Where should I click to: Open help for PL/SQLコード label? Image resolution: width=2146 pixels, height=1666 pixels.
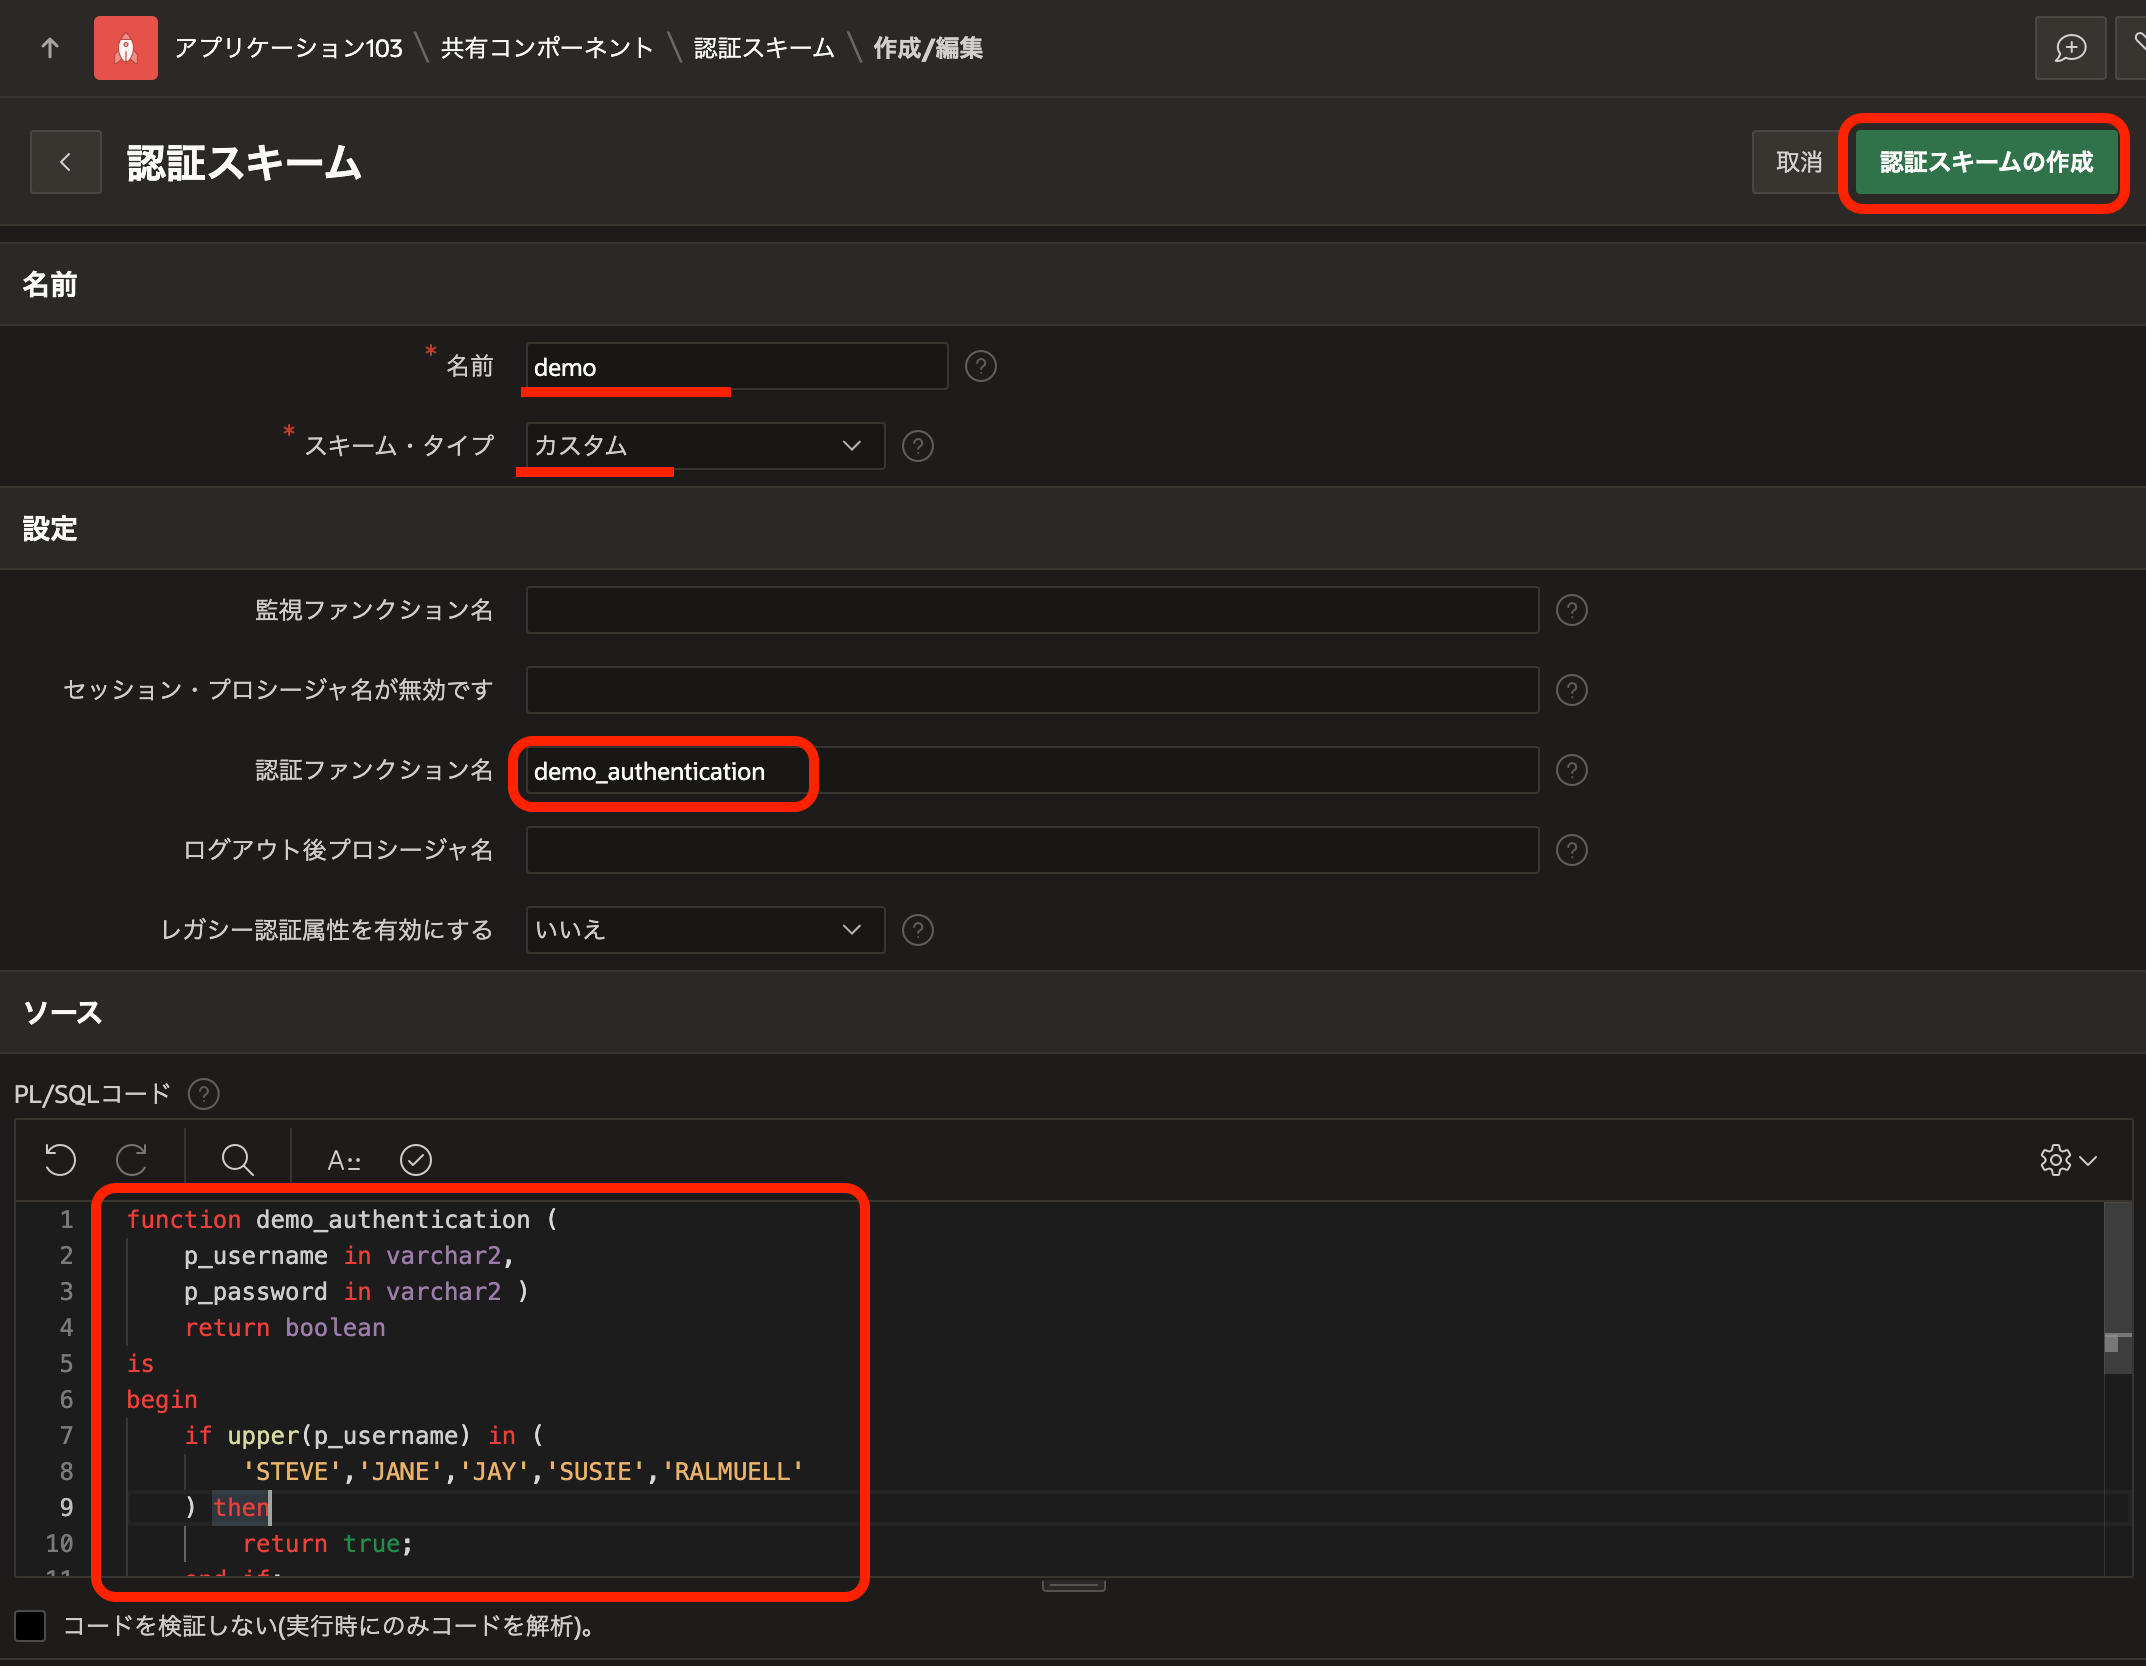(204, 1094)
